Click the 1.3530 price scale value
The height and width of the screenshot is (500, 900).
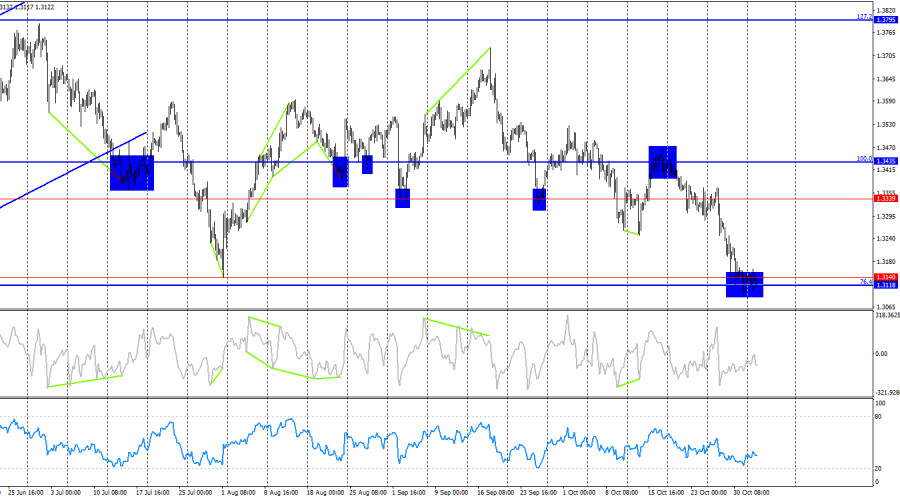click(x=886, y=124)
